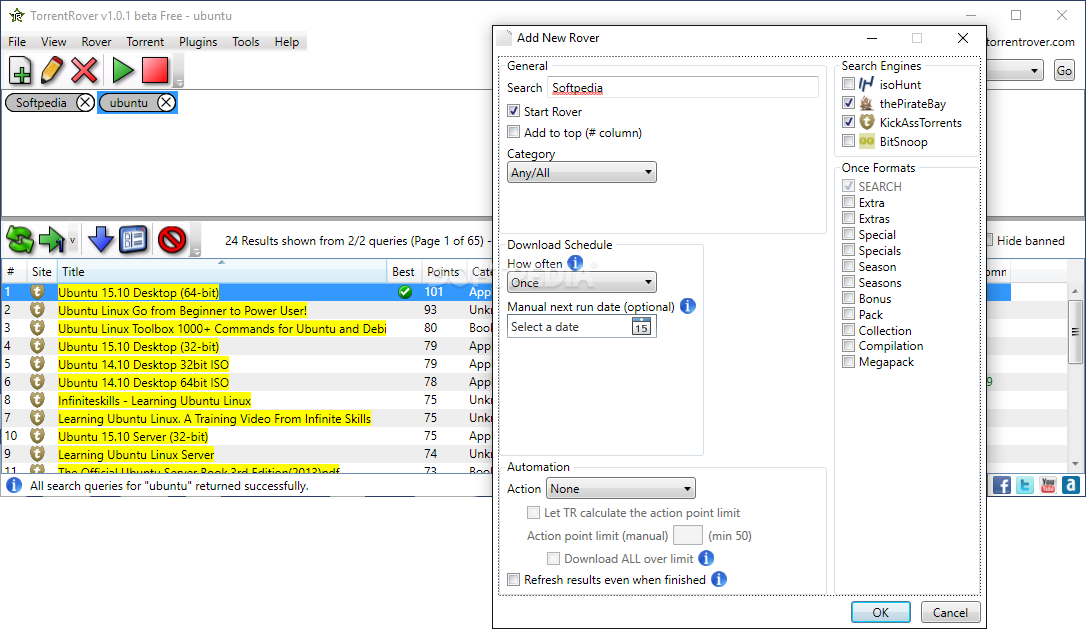Open the Torrent menu
Viewport: 1086px width, 629px height.
coord(145,42)
